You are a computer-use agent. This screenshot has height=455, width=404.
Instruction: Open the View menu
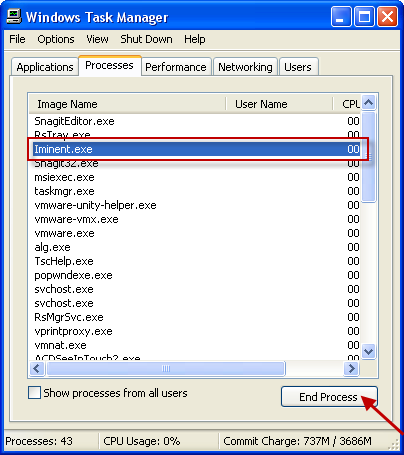(97, 39)
